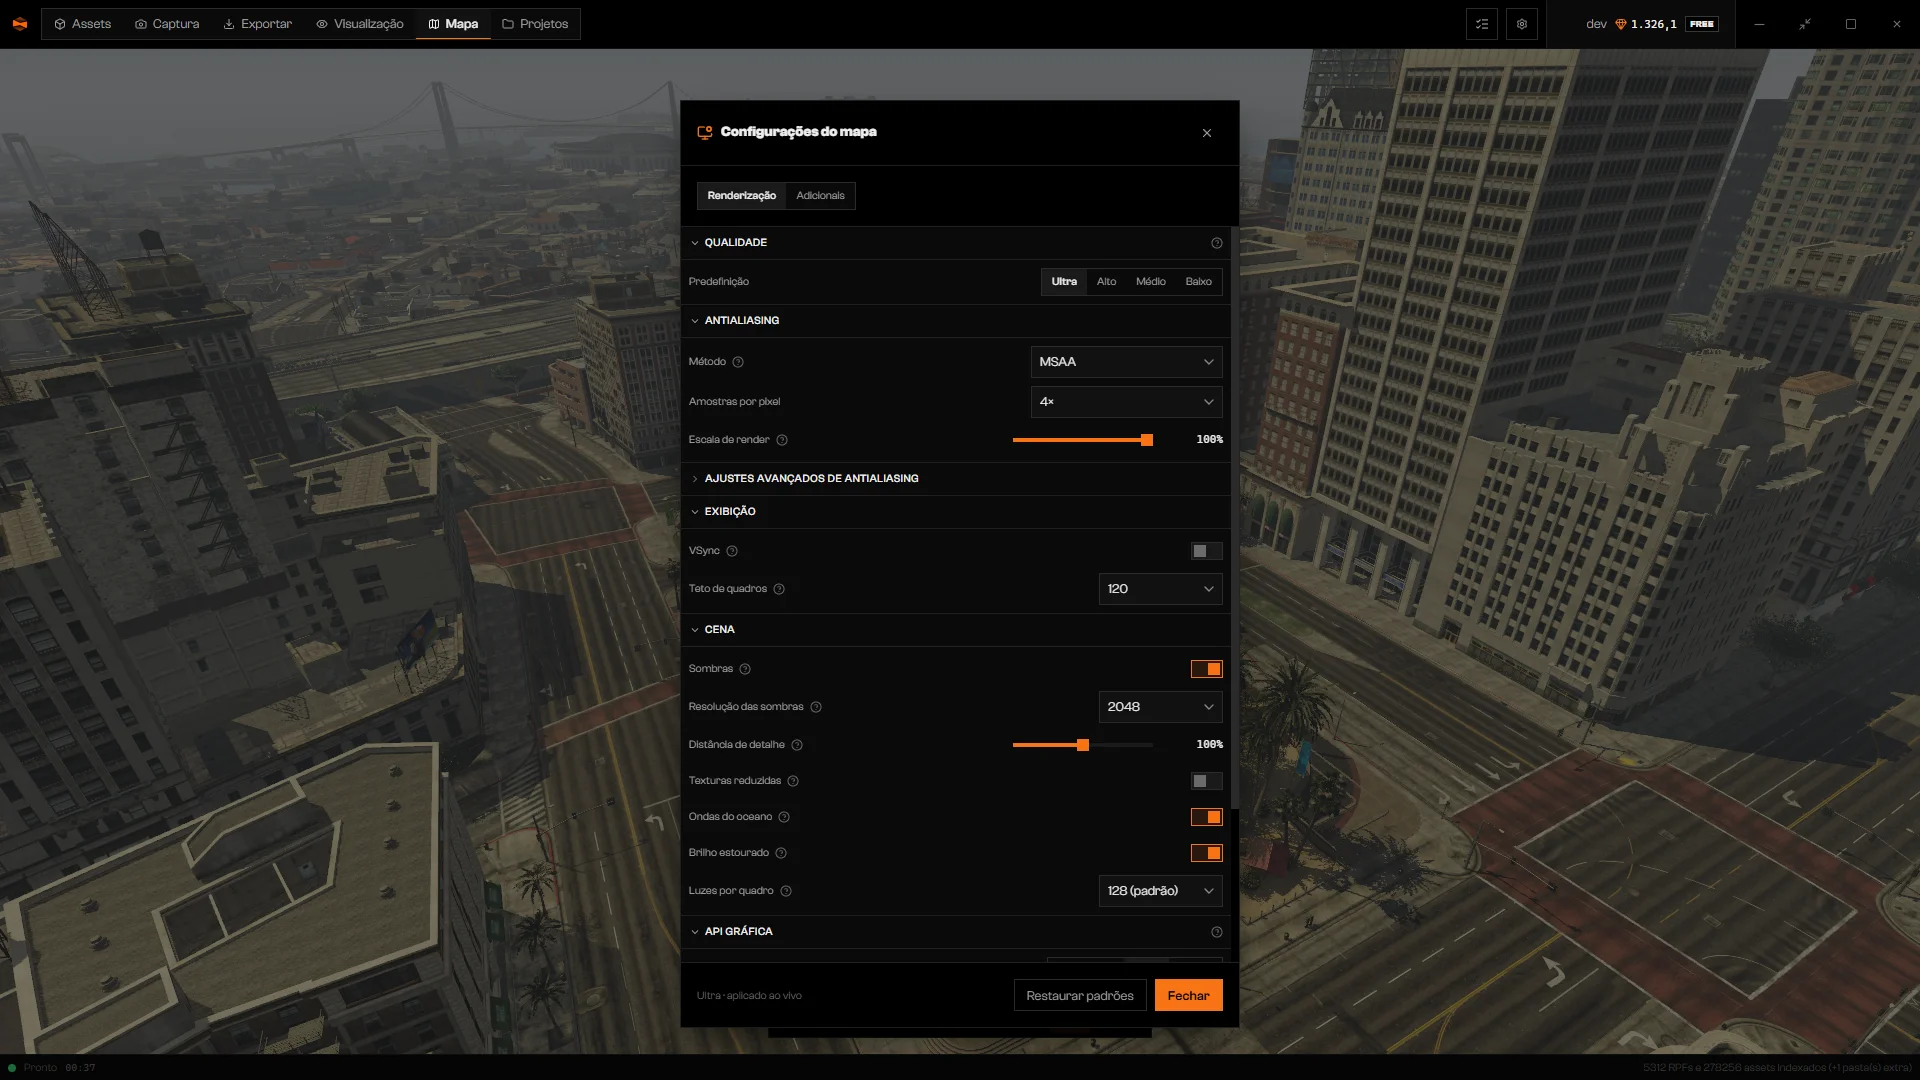The height and width of the screenshot is (1080, 1920).
Task: Turn off Brilho estourado toggle
Action: pyautogui.click(x=1206, y=853)
